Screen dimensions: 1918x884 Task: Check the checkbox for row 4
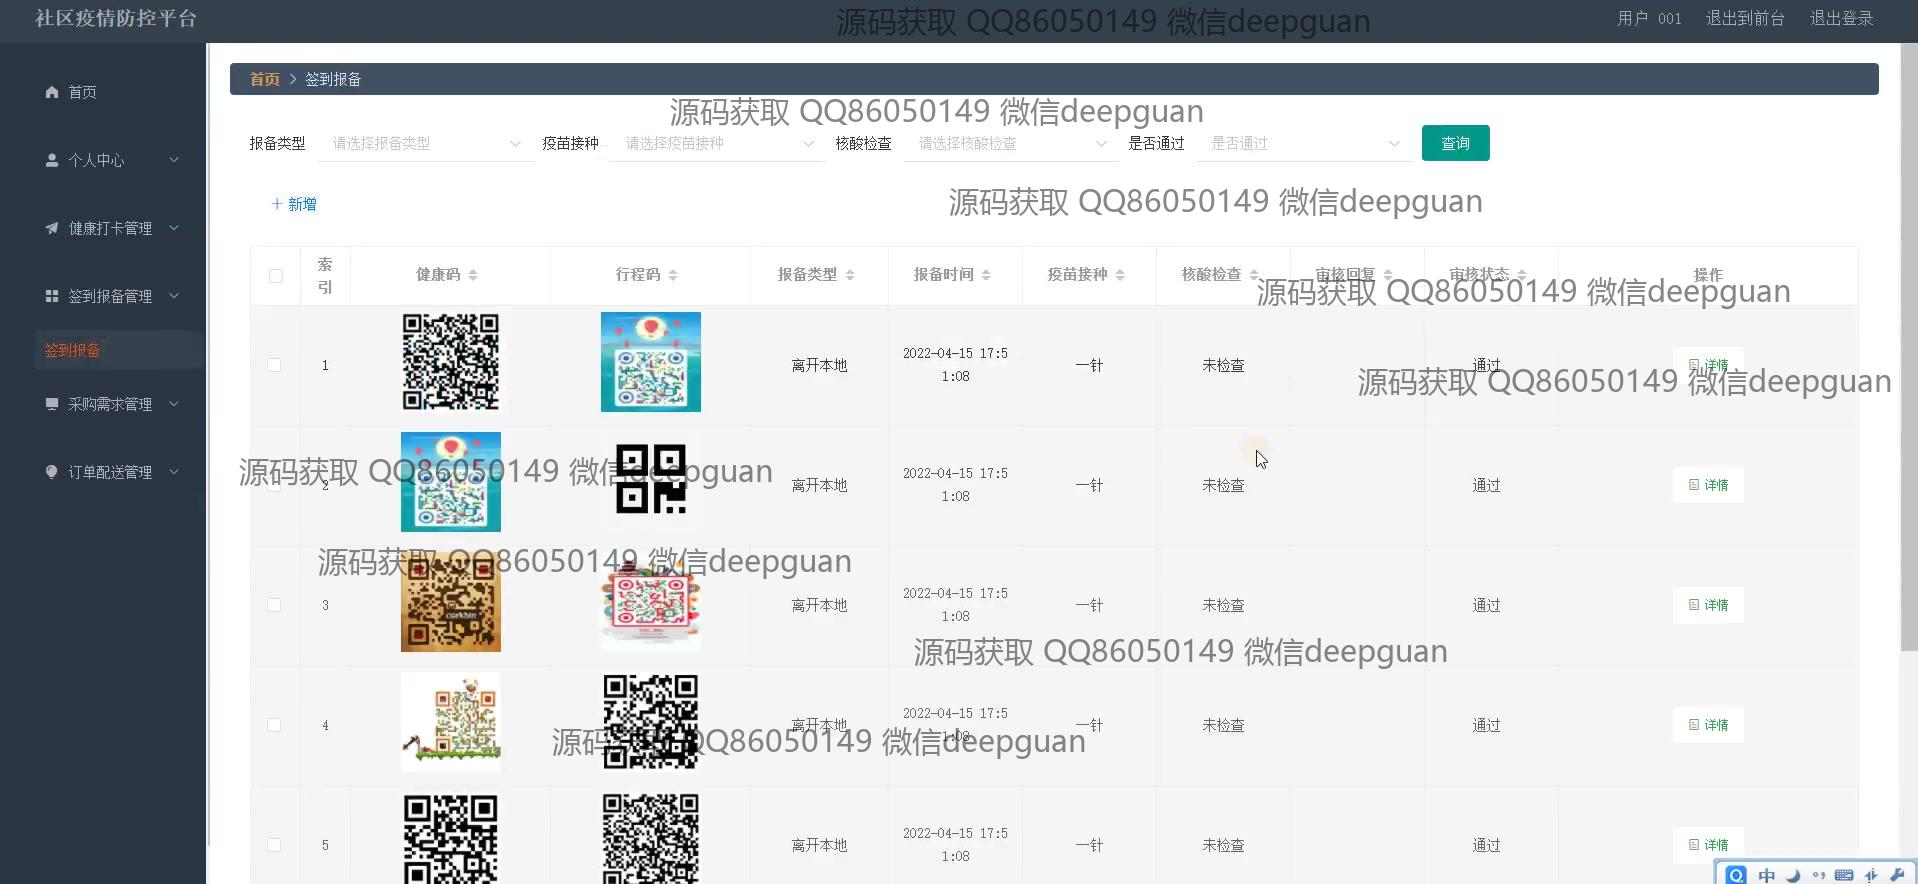point(274,725)
